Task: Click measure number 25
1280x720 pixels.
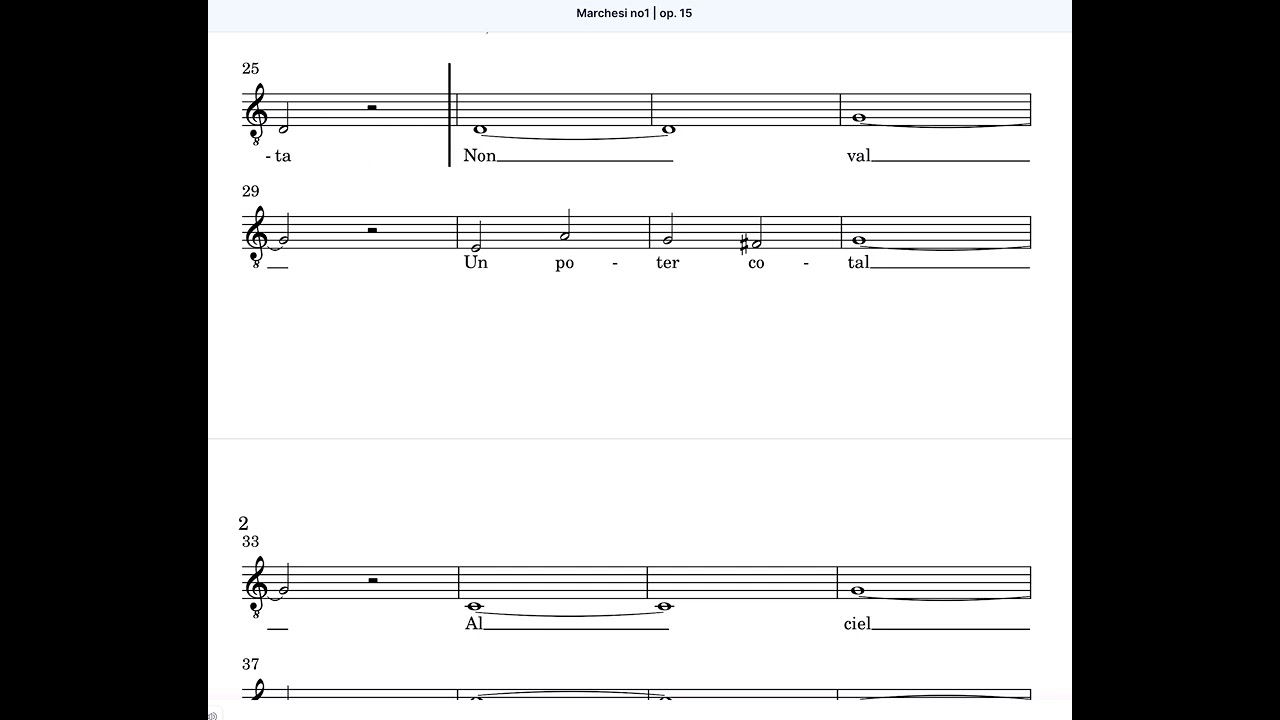Action: [250, 68]
